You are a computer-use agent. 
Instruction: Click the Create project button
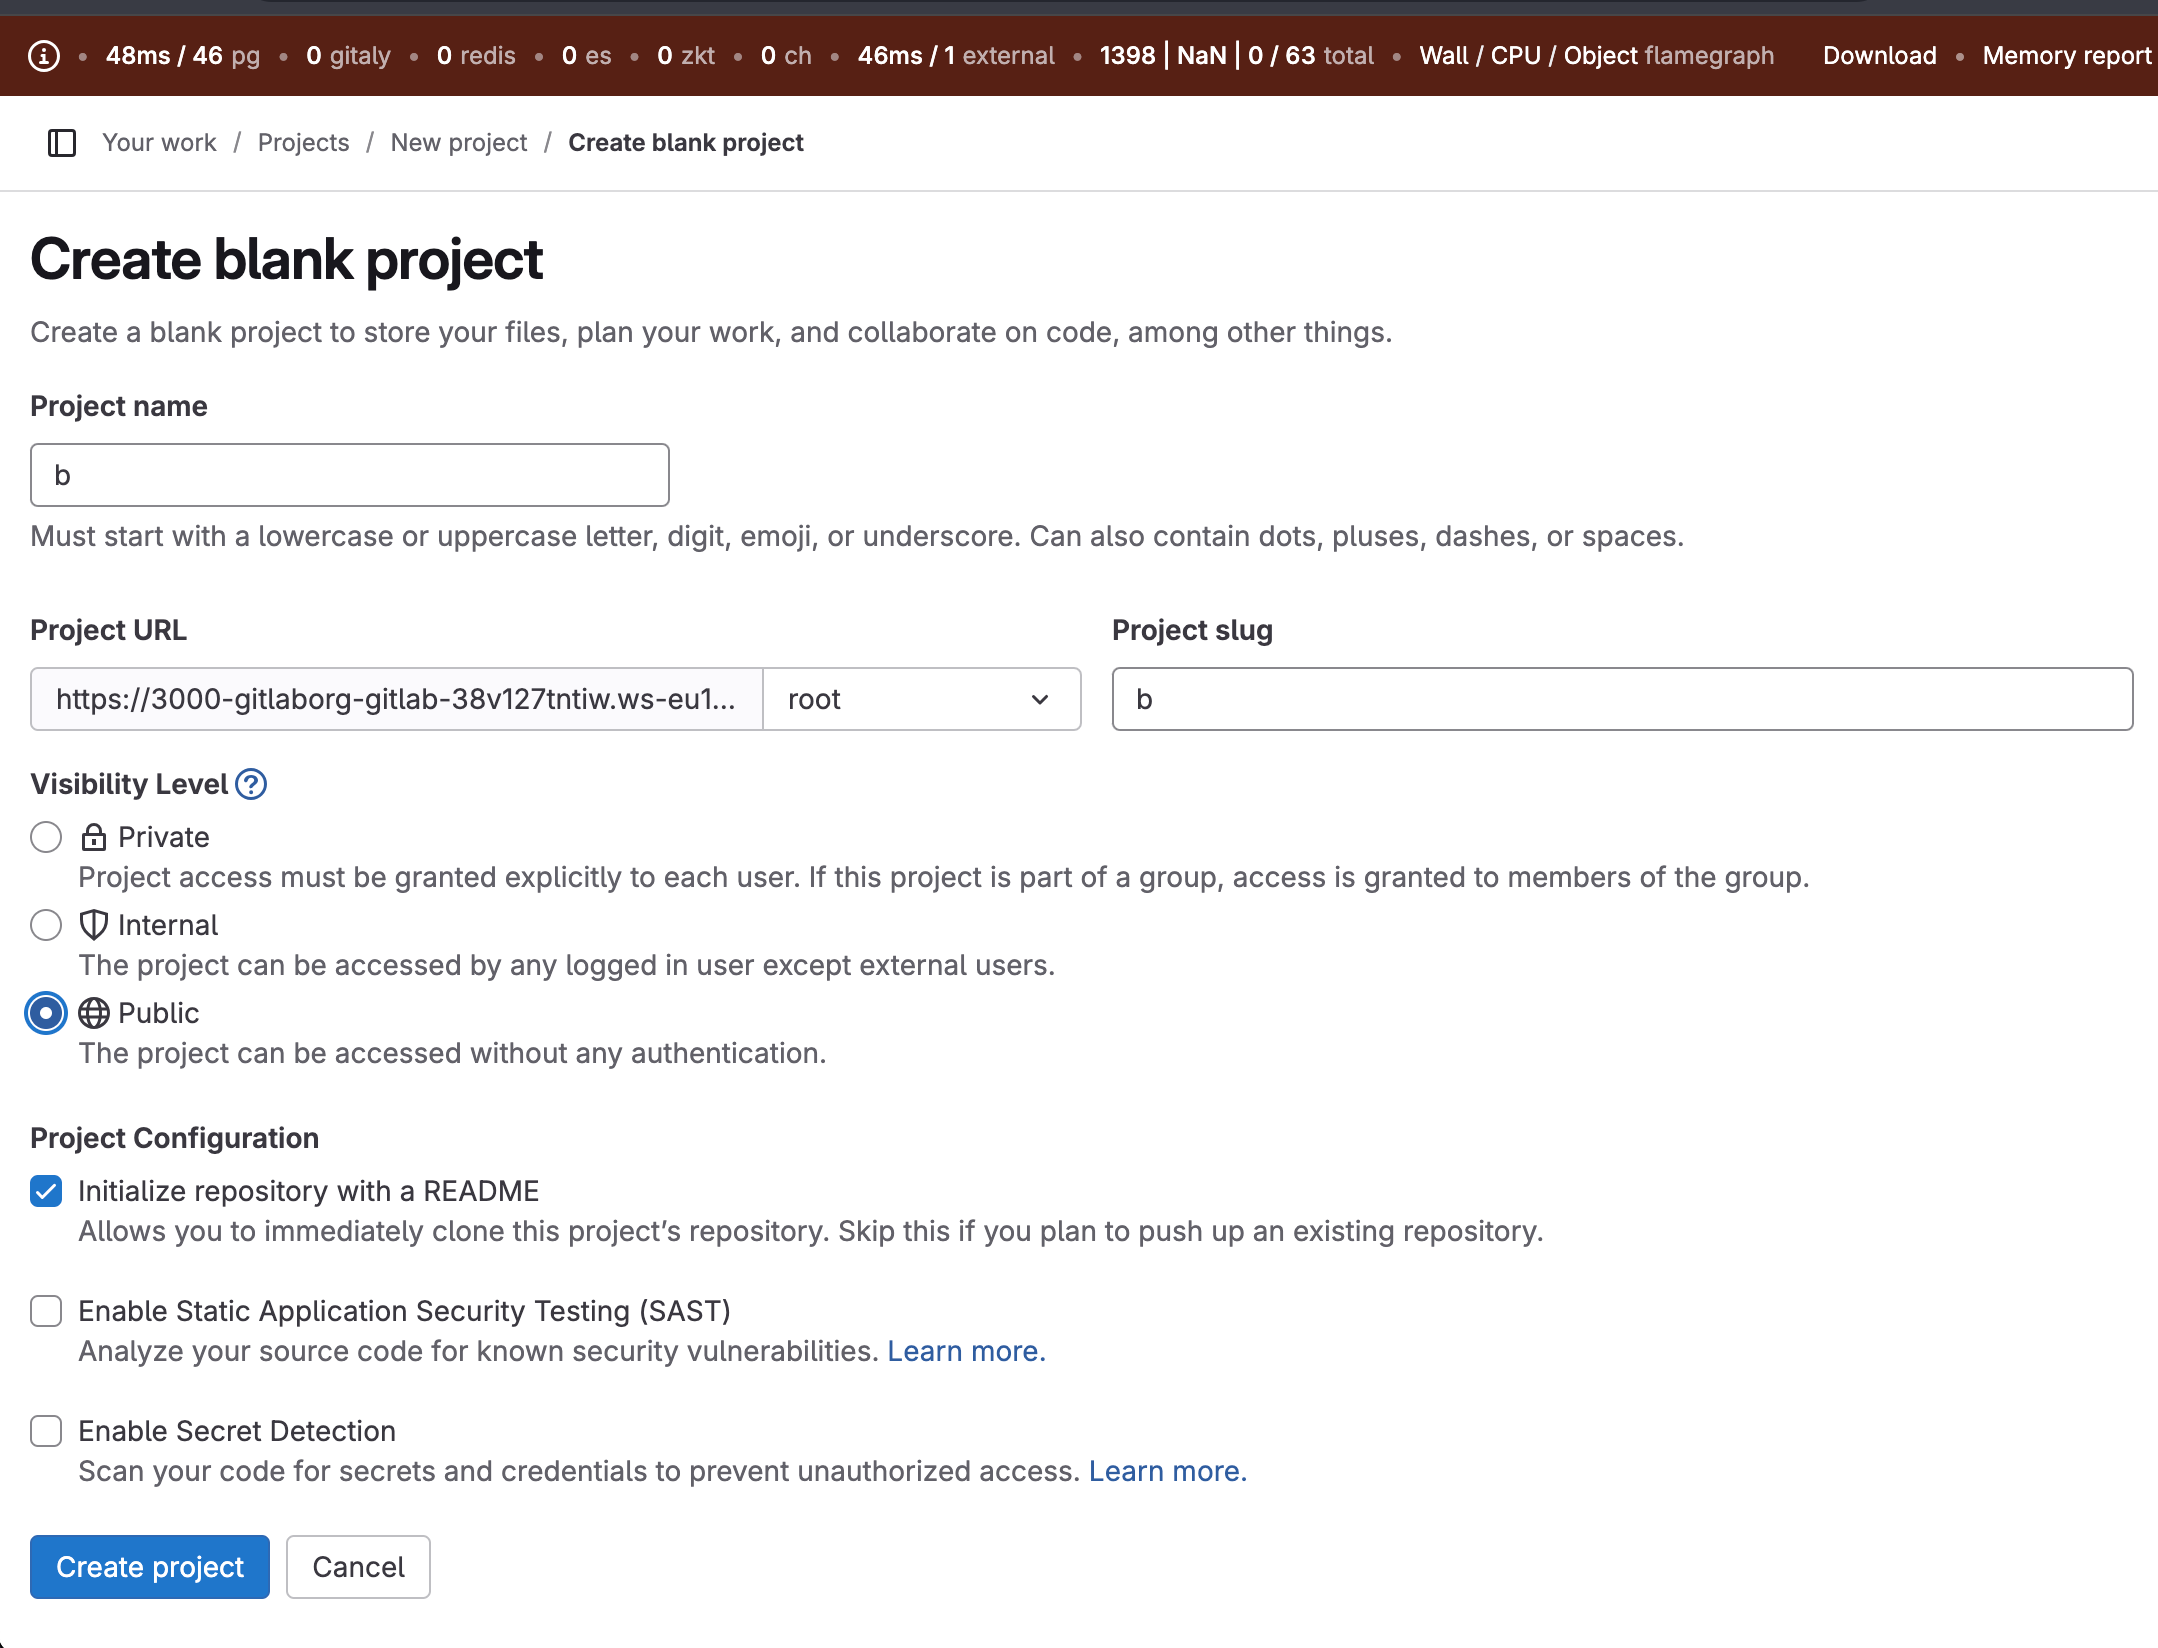pyautogui.click(x=150, y=1567)
